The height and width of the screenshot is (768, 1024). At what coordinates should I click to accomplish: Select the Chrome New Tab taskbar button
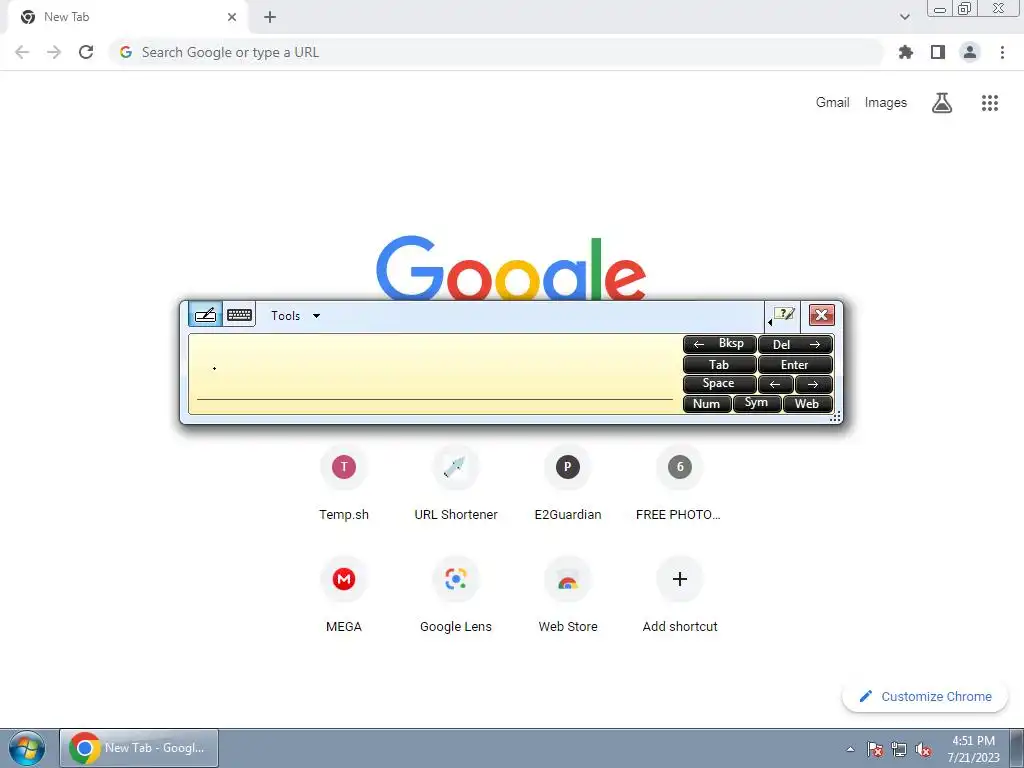click(x=139, y=748)
